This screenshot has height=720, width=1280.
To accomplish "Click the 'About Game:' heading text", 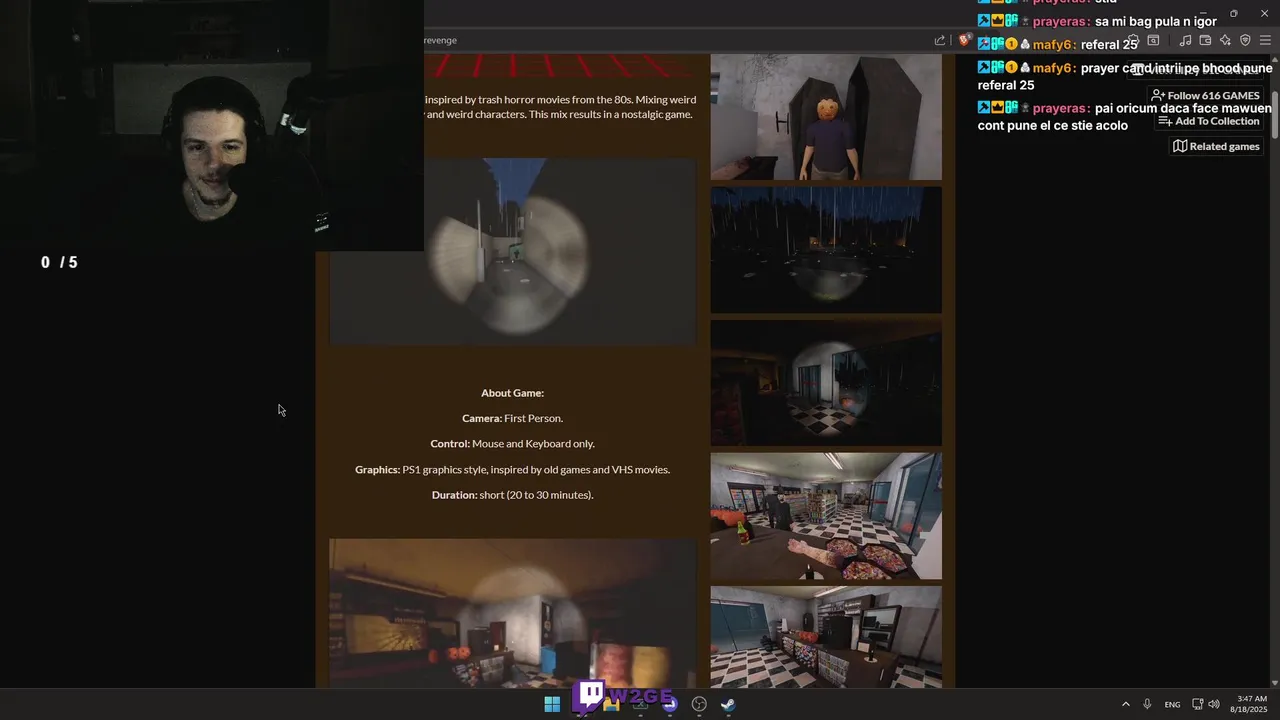I will pyautogui.click(x=512, y=393).
